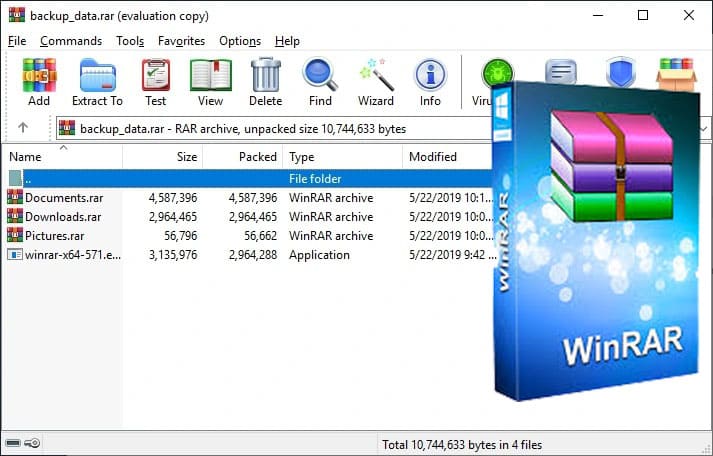Select the Pictures.rar file name
The height and width of the screenshot is (456, 713).
pos(55,236)
